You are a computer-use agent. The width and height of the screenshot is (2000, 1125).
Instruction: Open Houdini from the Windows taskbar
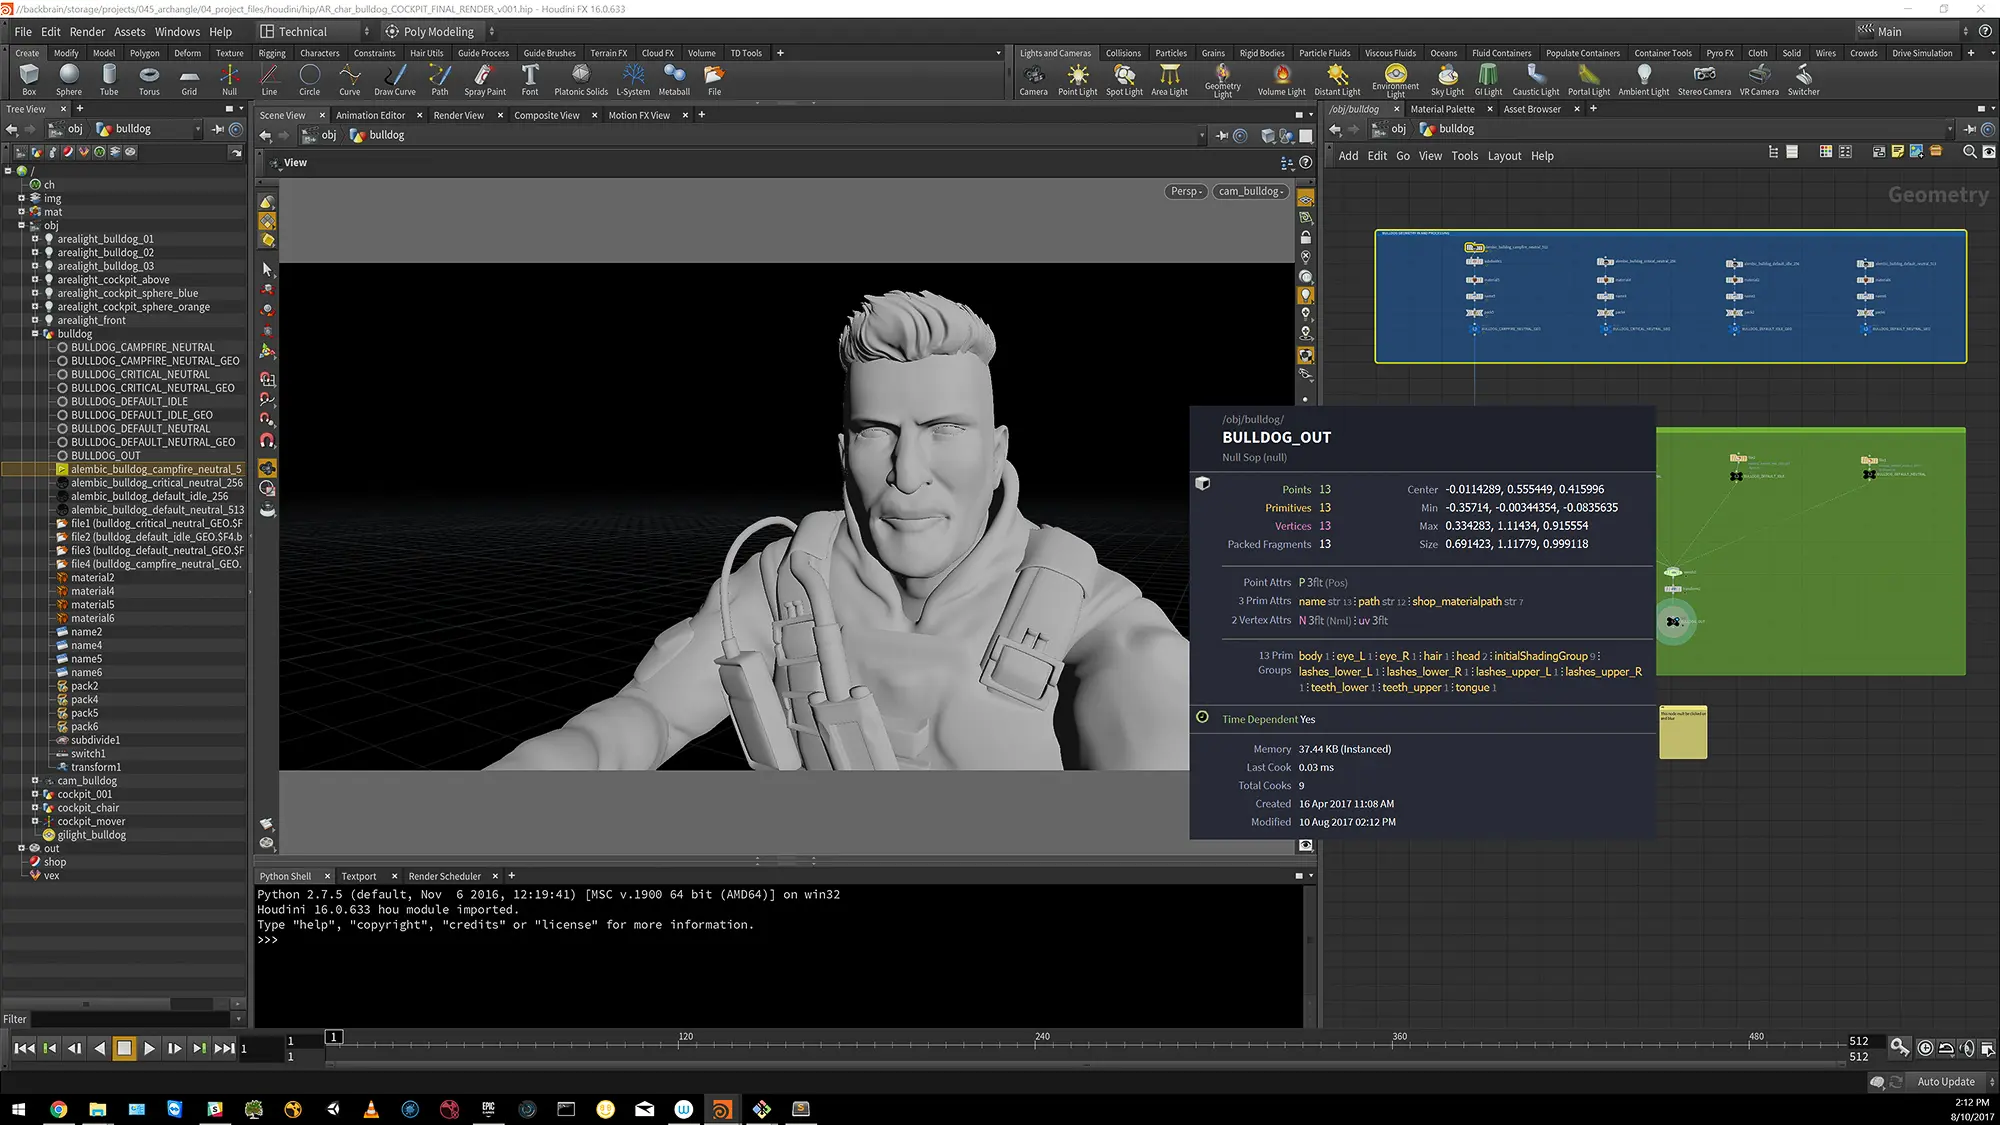coord(722,1108)
